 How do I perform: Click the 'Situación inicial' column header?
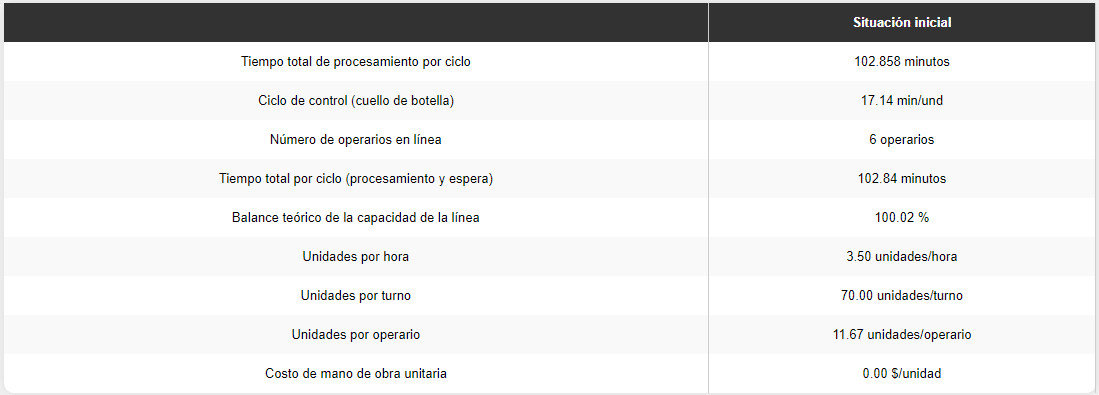click(x=901, y=22)
